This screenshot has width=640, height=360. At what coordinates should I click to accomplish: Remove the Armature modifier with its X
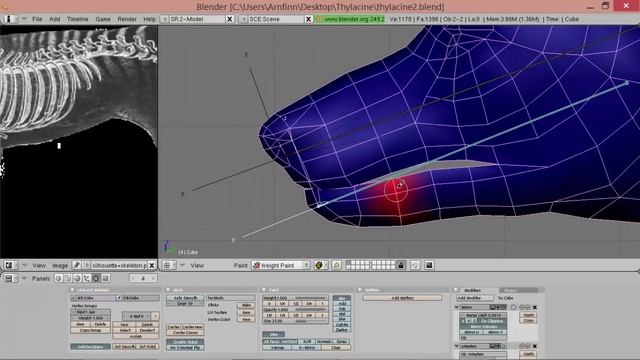tap(535, 346)
